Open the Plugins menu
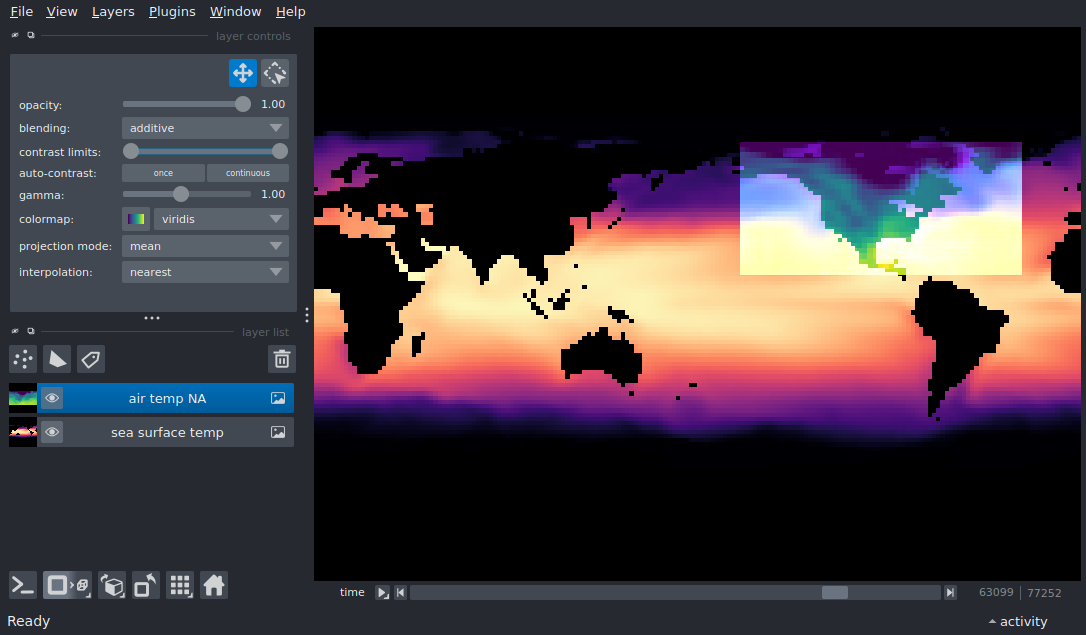 172,12
